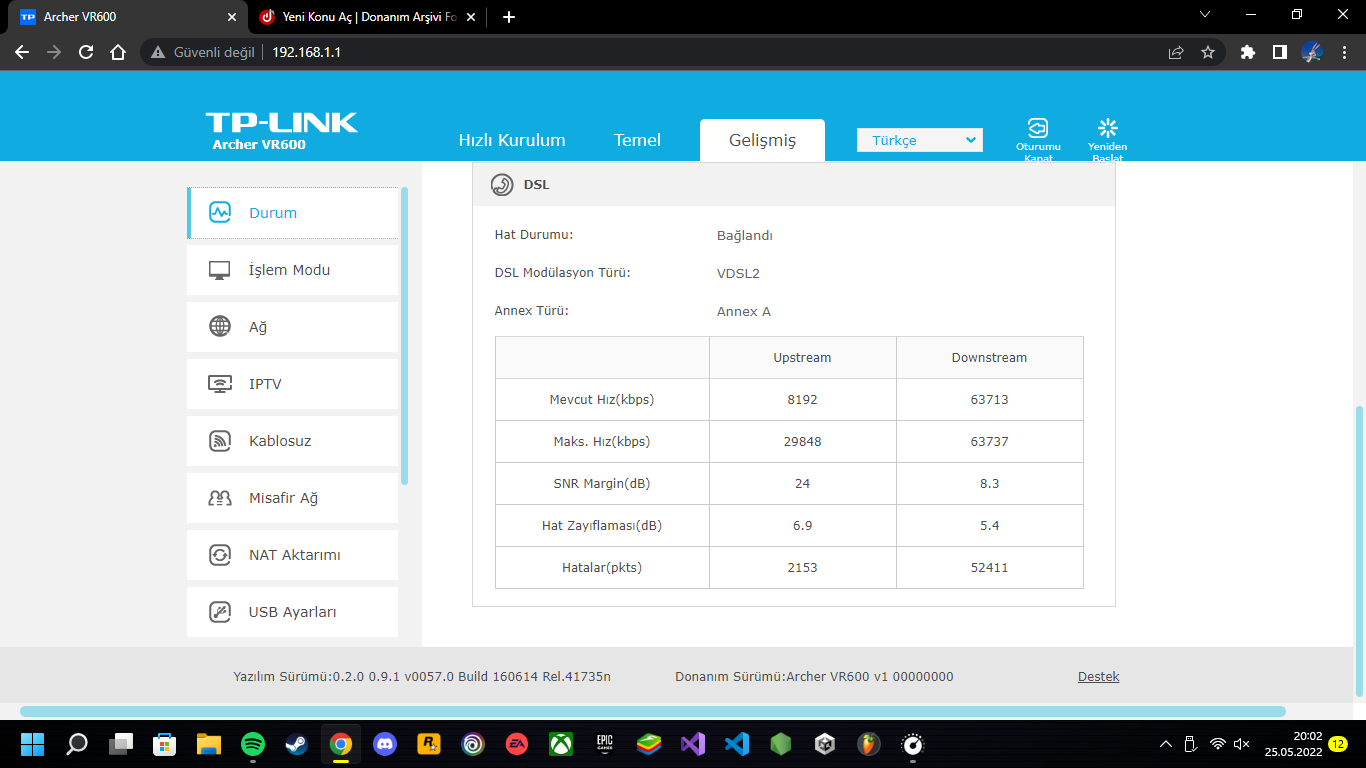Click the upstream max speed value 29848
The width and height of the screenshot is (1366, 768).
802,442
